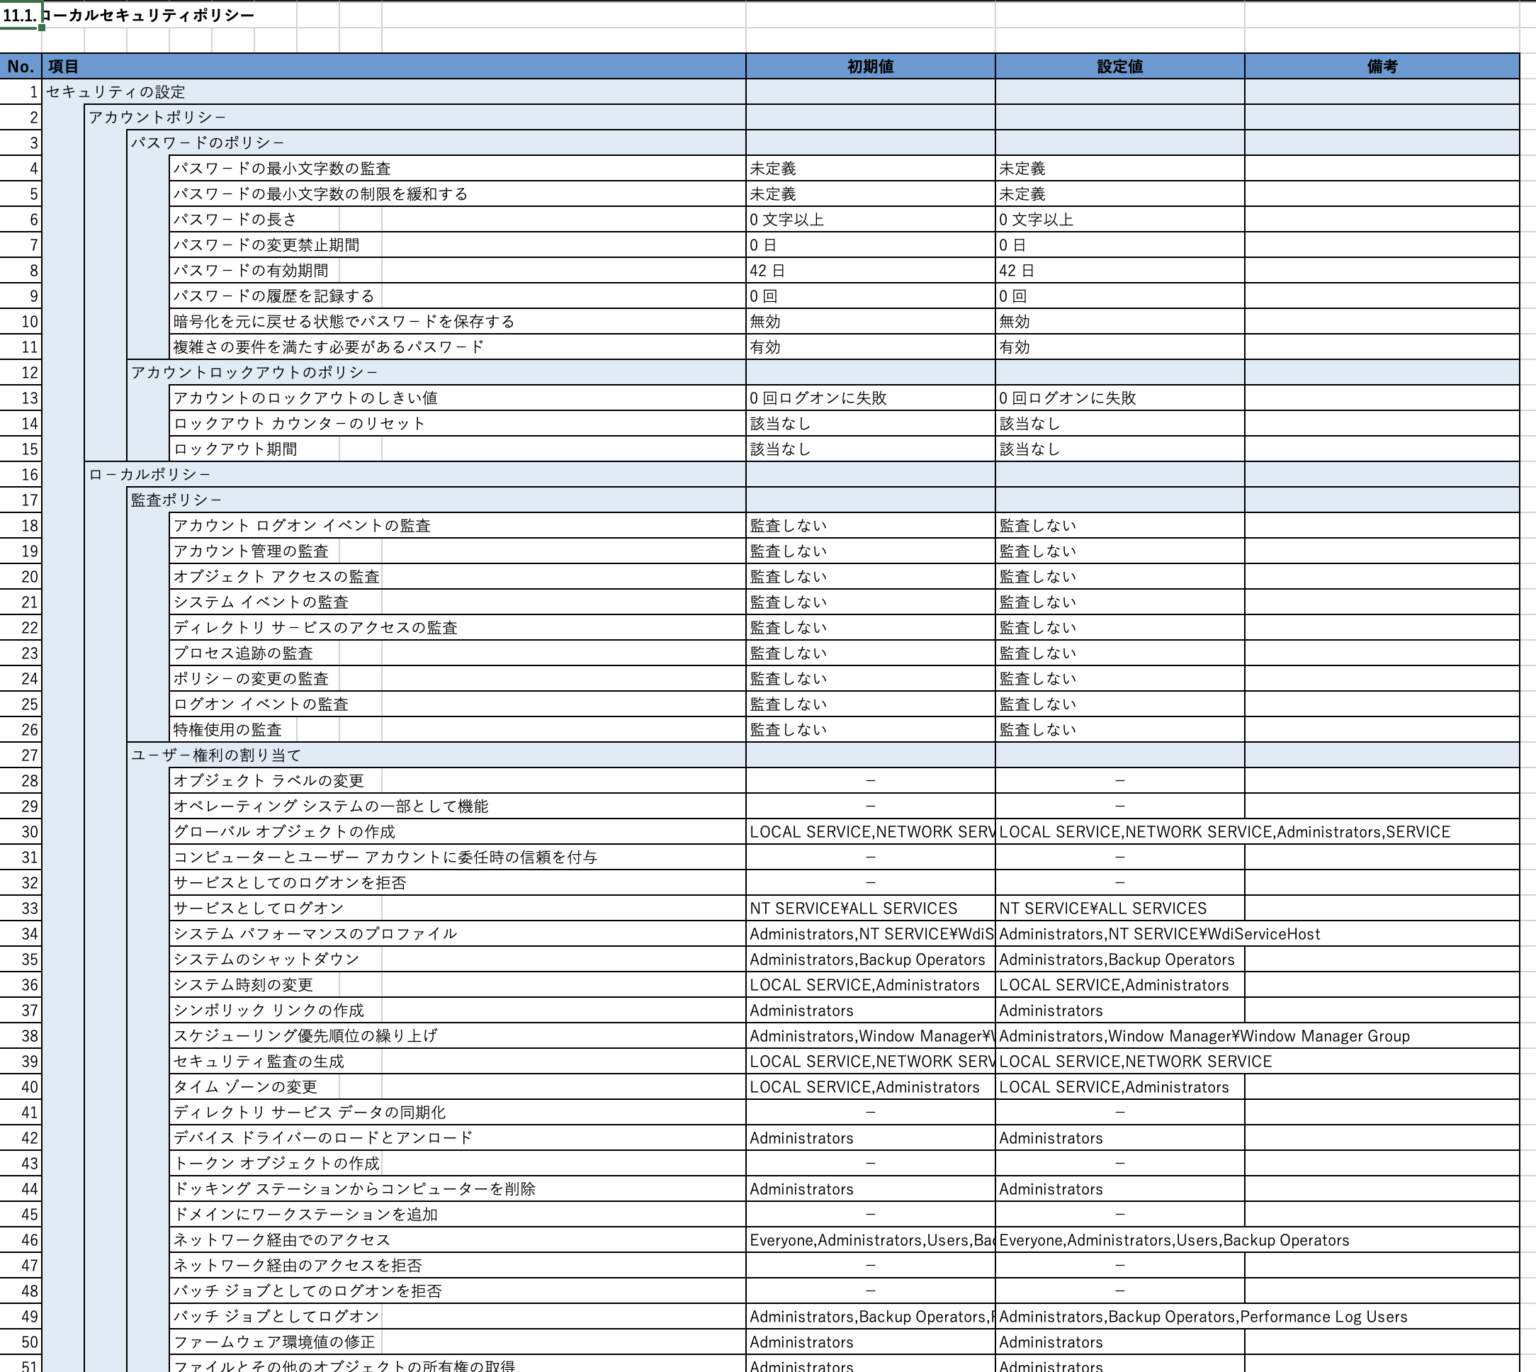Click 設定値 cell for パスワードの長さ
The width and height of the screenshot is (1536, 1372).
coord(1119,219)
